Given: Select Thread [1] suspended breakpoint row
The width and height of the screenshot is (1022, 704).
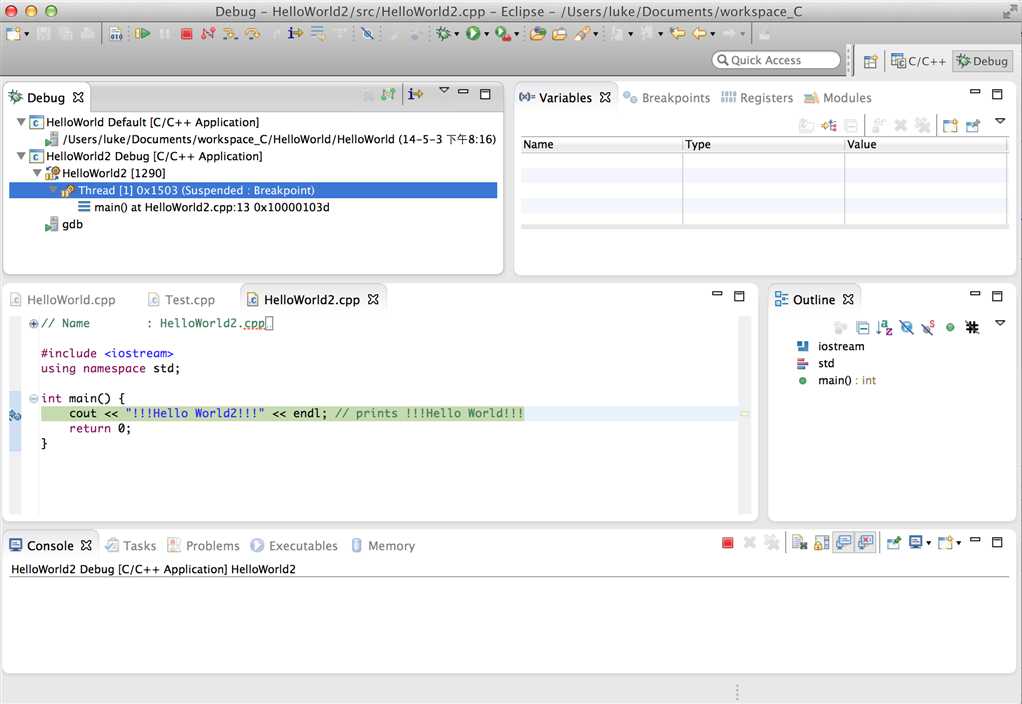Looking at the screenshot, I should [253, 190].
